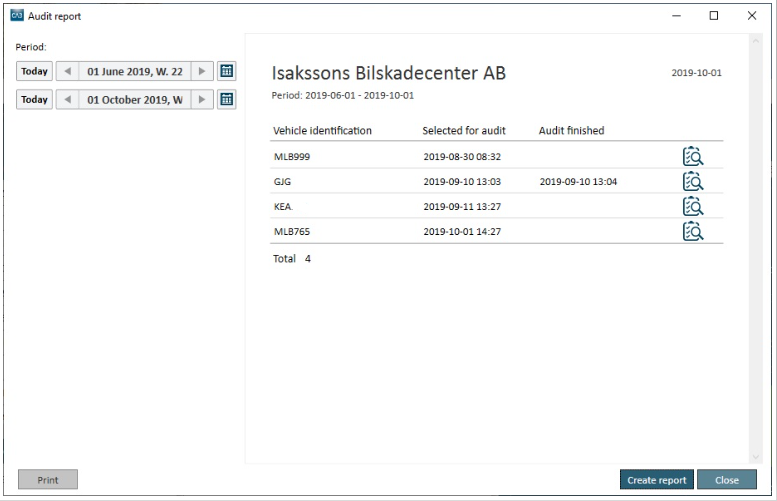The width and height of the screenshot is (777, 501).
Task: Minimize the Audit report window
Action: pyautogui.click(x=676, y=16)
